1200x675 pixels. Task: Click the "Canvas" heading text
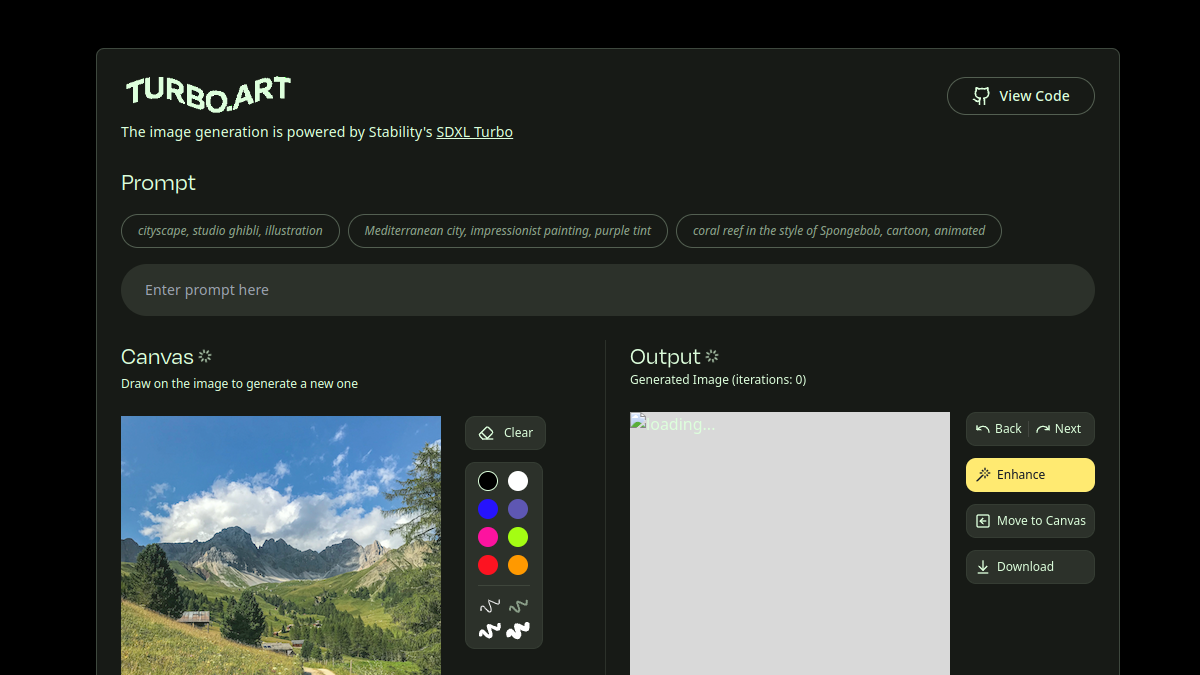pos(157,357)
